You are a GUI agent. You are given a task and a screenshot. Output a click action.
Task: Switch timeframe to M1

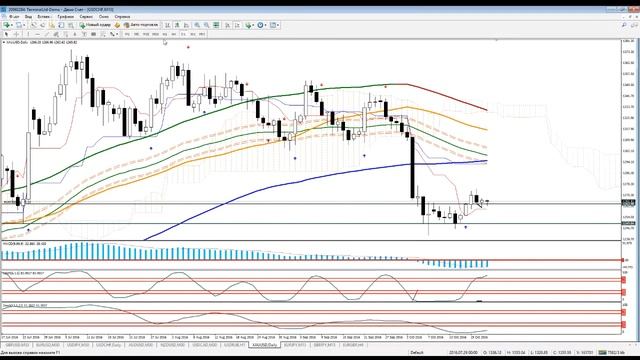[x=127, y=34]
